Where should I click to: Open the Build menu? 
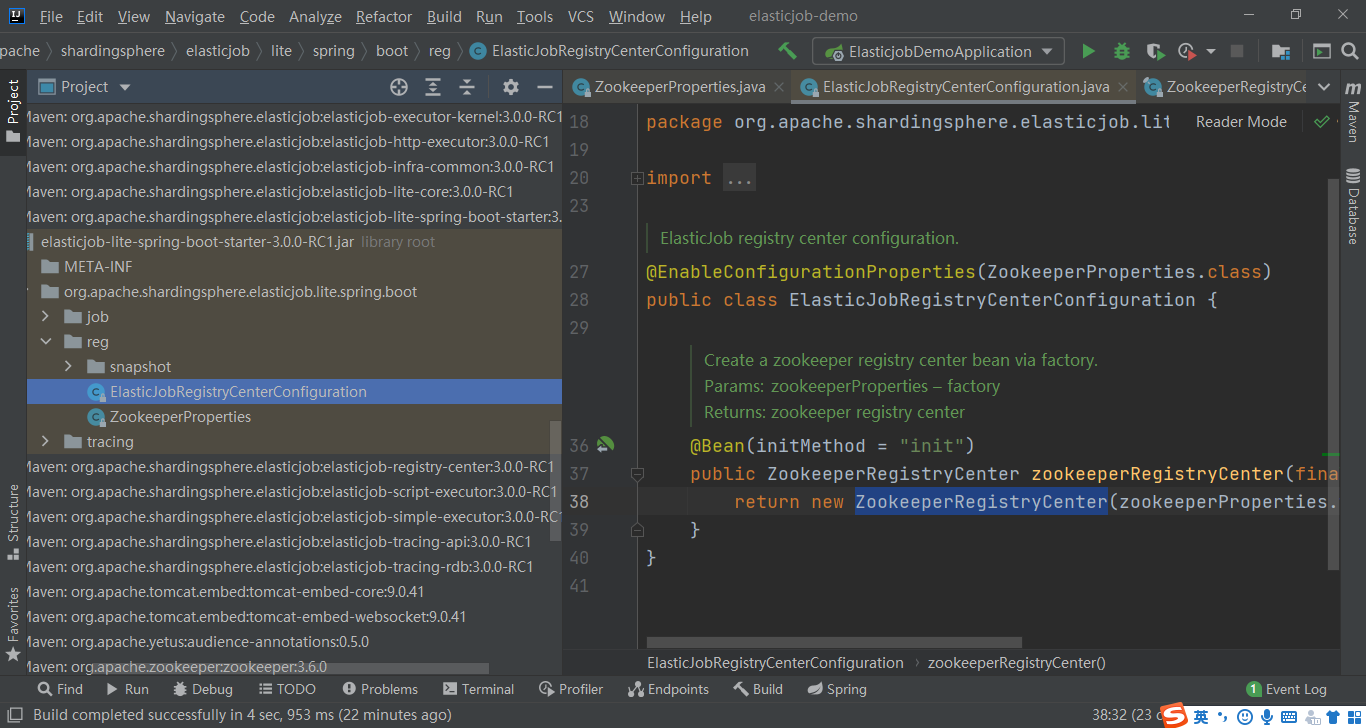coord(444,16)
